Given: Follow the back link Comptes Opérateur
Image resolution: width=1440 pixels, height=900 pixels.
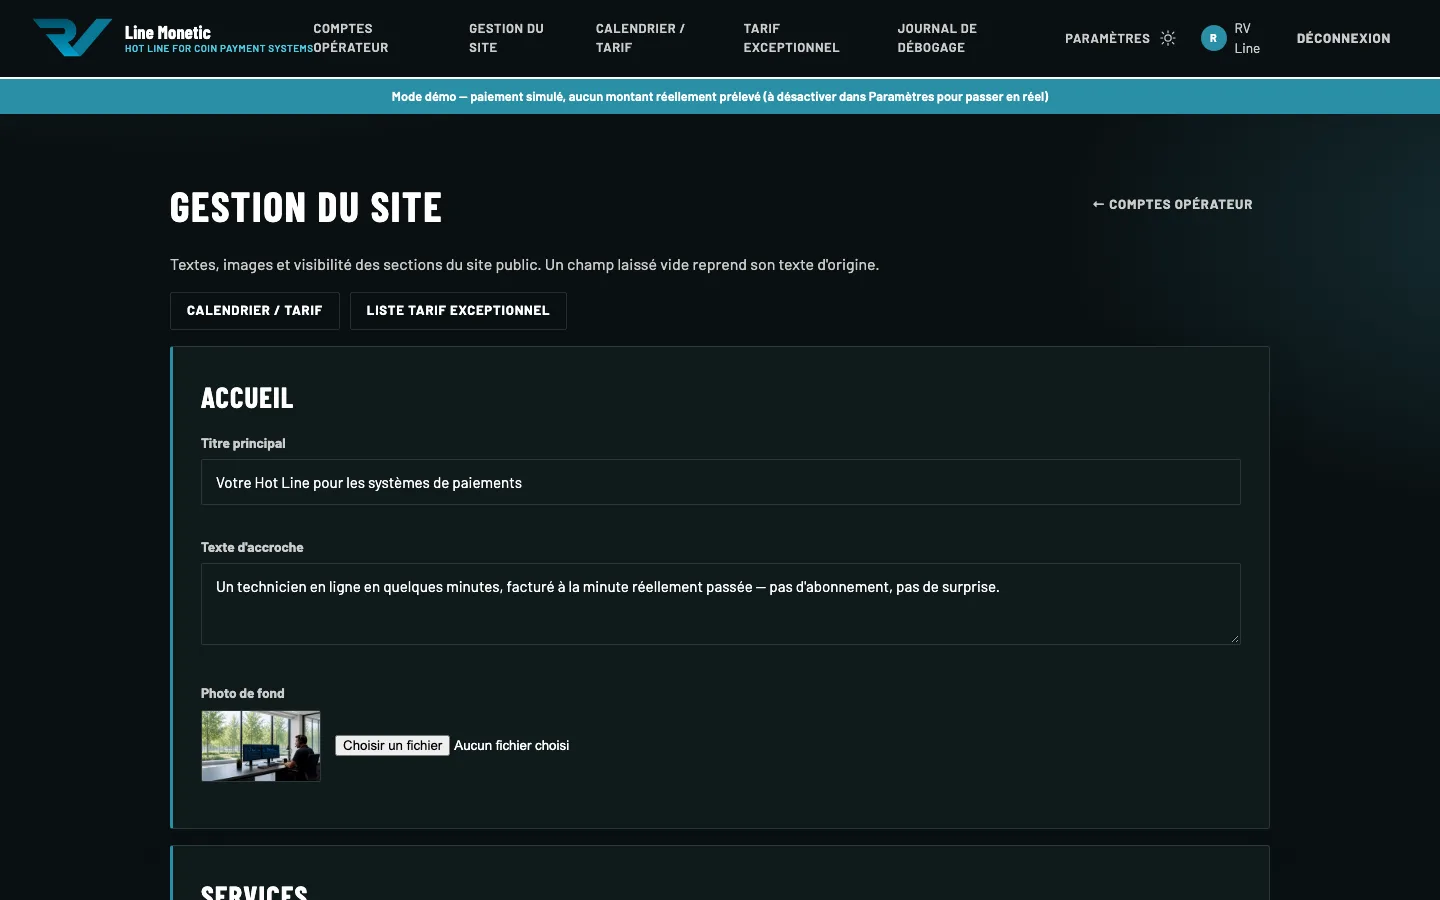Looking at the screenshot, I should click(x=1172, y=204).
